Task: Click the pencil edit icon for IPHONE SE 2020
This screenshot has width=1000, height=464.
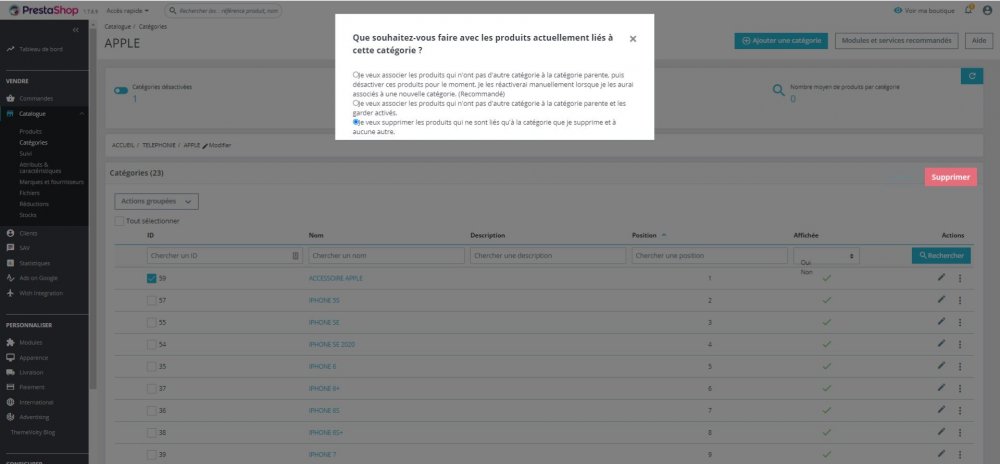Action: [x=941, y=344]
